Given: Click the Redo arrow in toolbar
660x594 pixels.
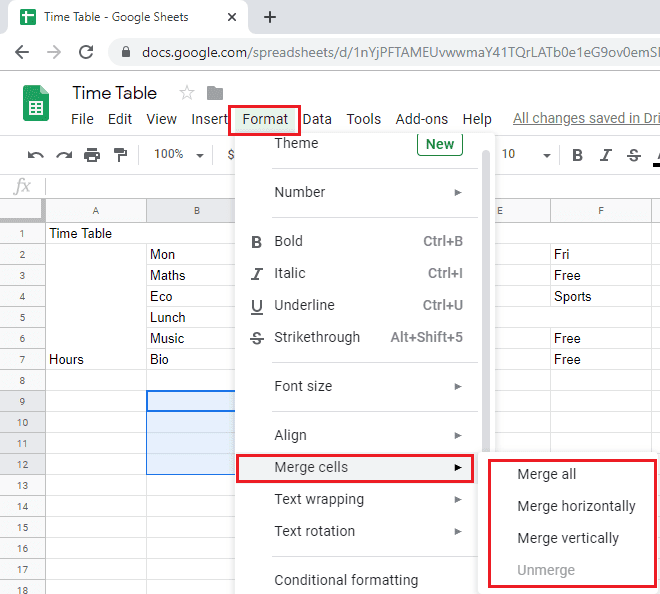Looking at the screenshot, I should [x=64, y=155].
